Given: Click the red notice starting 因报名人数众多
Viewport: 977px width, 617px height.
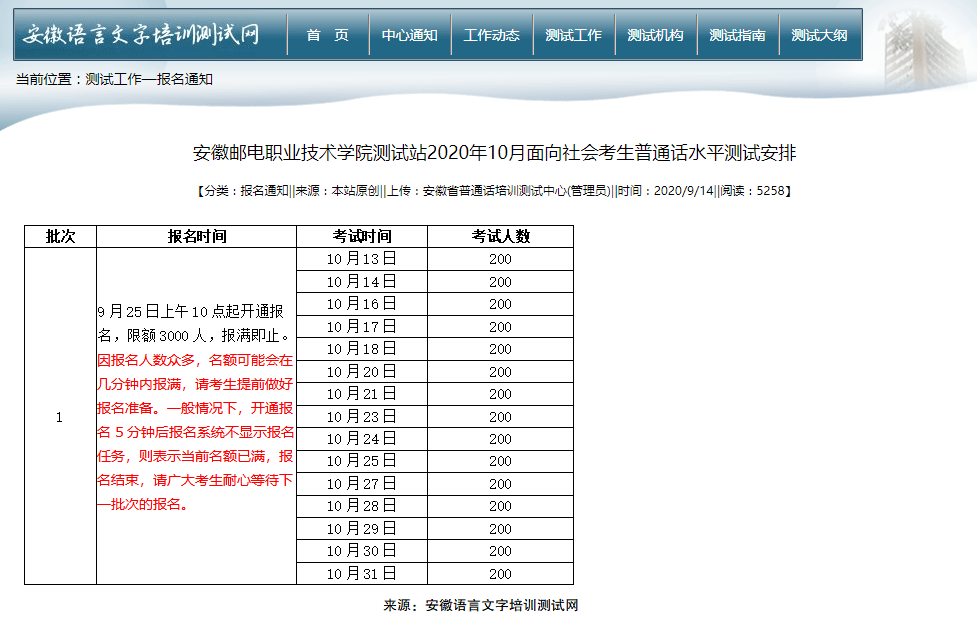Looking at the screenshot, I should [x=195, y=432].
